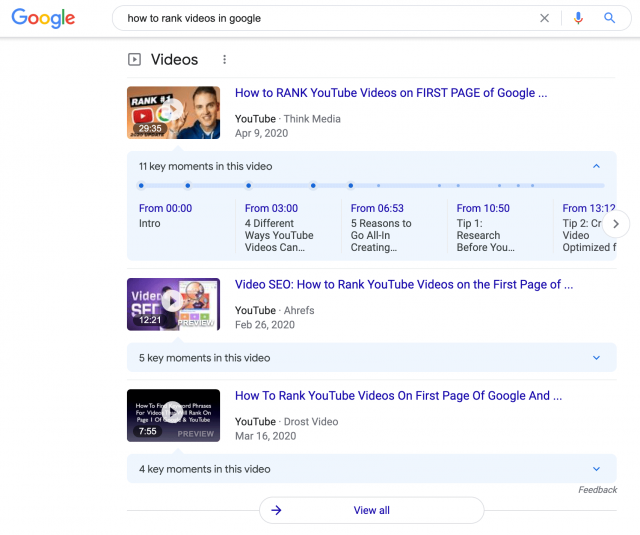Click the View all button
Image resolution: width=640 pixels, height=535 pixels.
coord(371,510)
